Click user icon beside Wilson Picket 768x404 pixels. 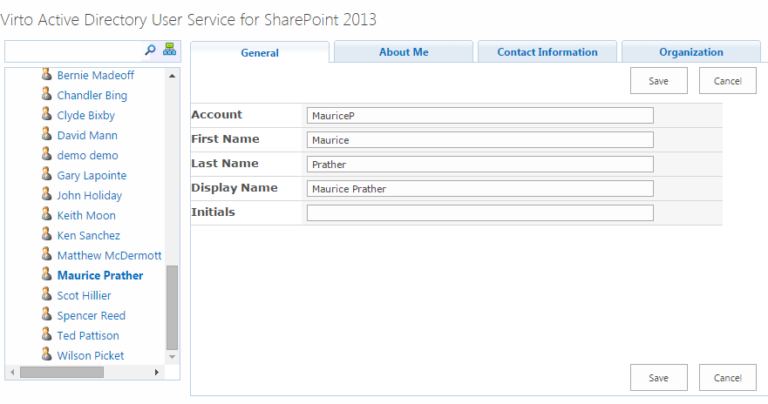tap(46, 355)
